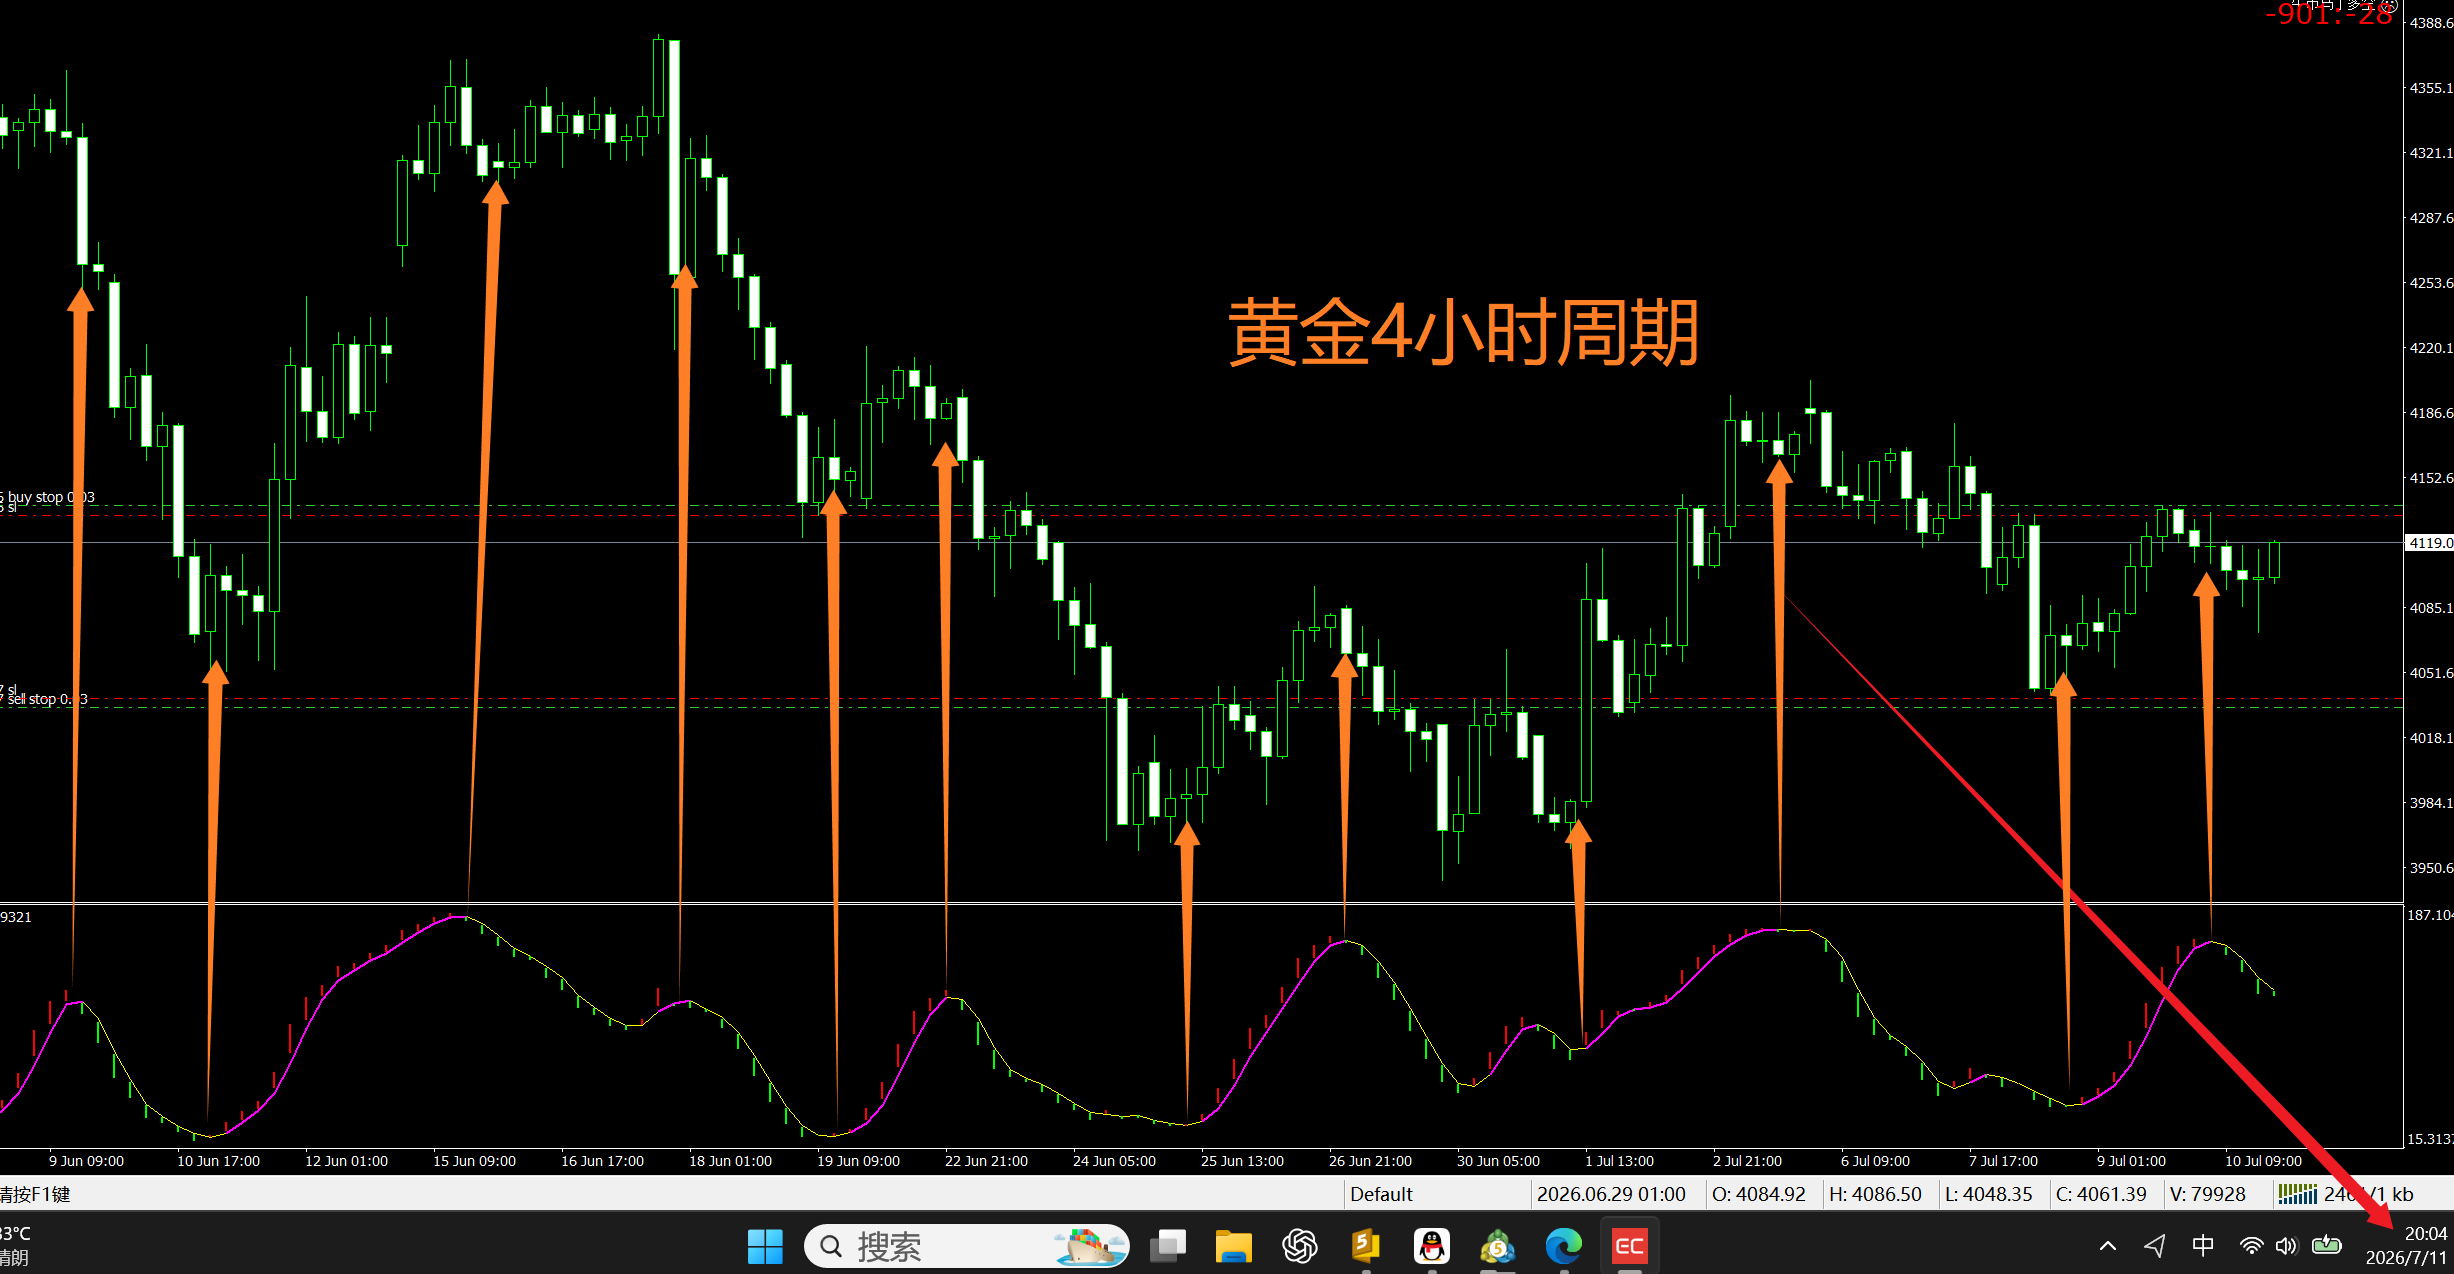The width and height of the screenshot is (2454, 1274).
Task: Click the current price tag 4119.0
Action: pyautogui.click(x=2429, y=543)
